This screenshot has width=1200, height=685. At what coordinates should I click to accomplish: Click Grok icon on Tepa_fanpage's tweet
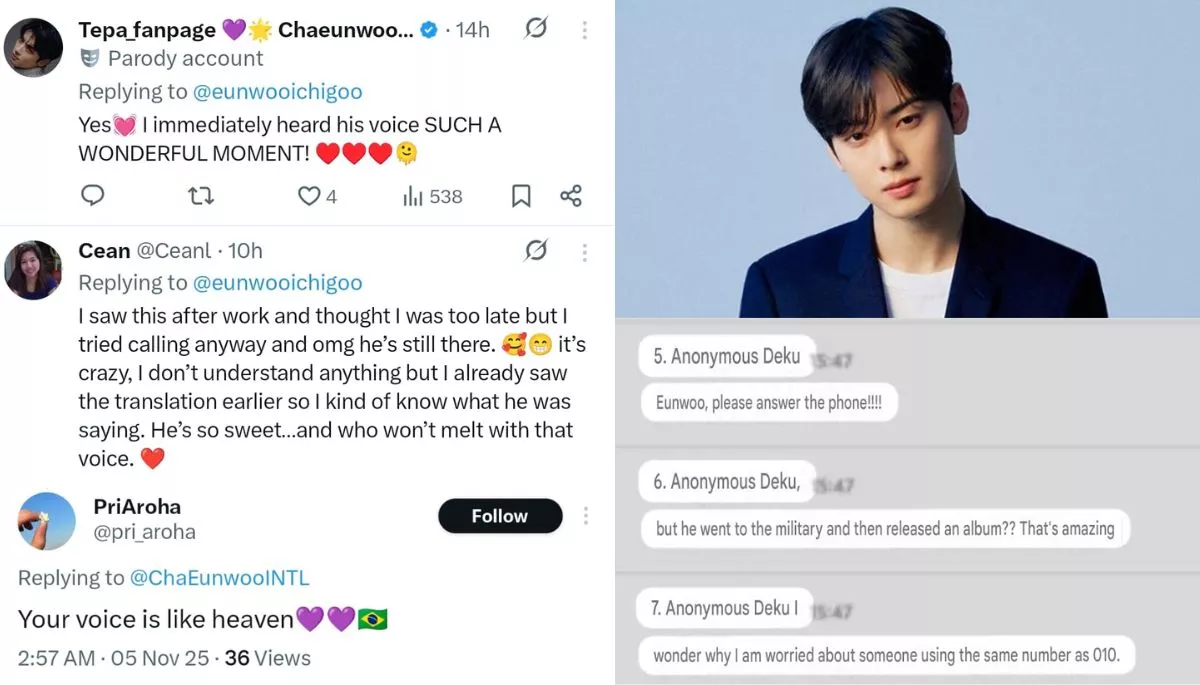coord(536,29)
